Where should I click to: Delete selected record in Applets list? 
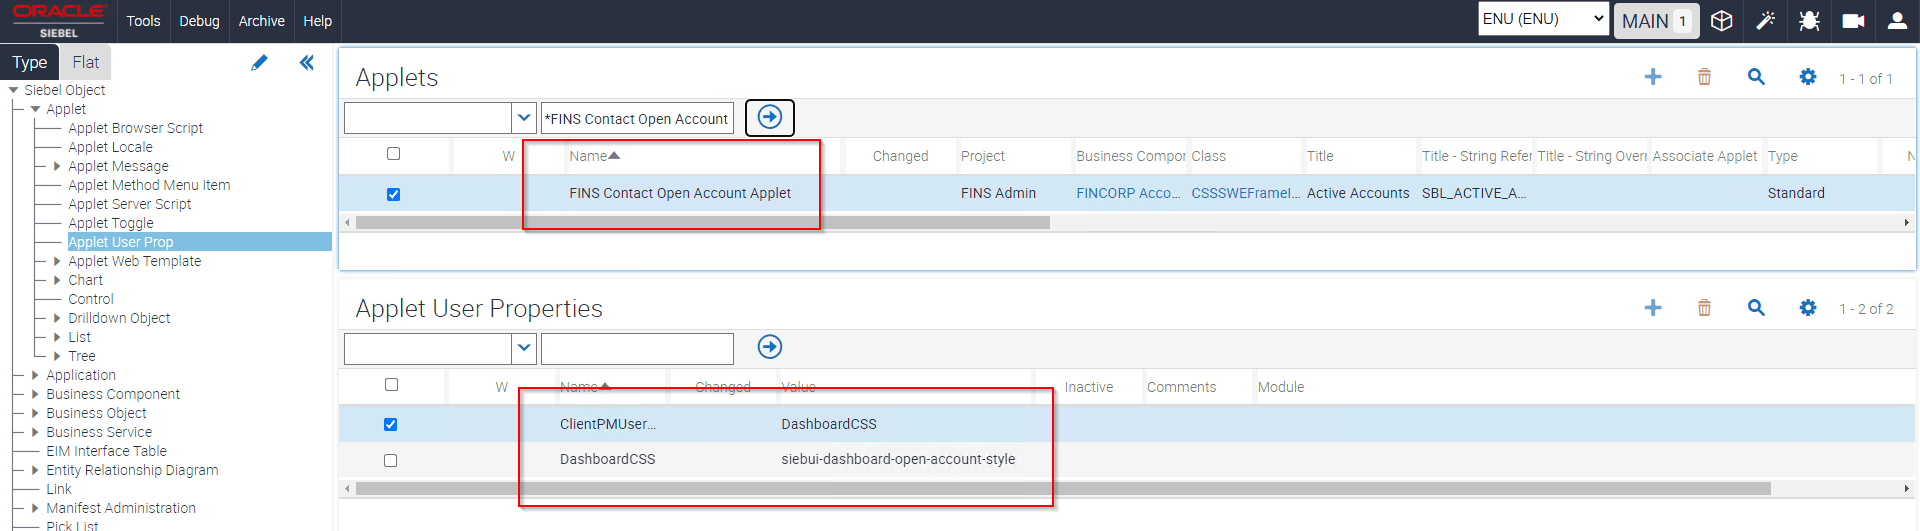[x=1704, y=77]
